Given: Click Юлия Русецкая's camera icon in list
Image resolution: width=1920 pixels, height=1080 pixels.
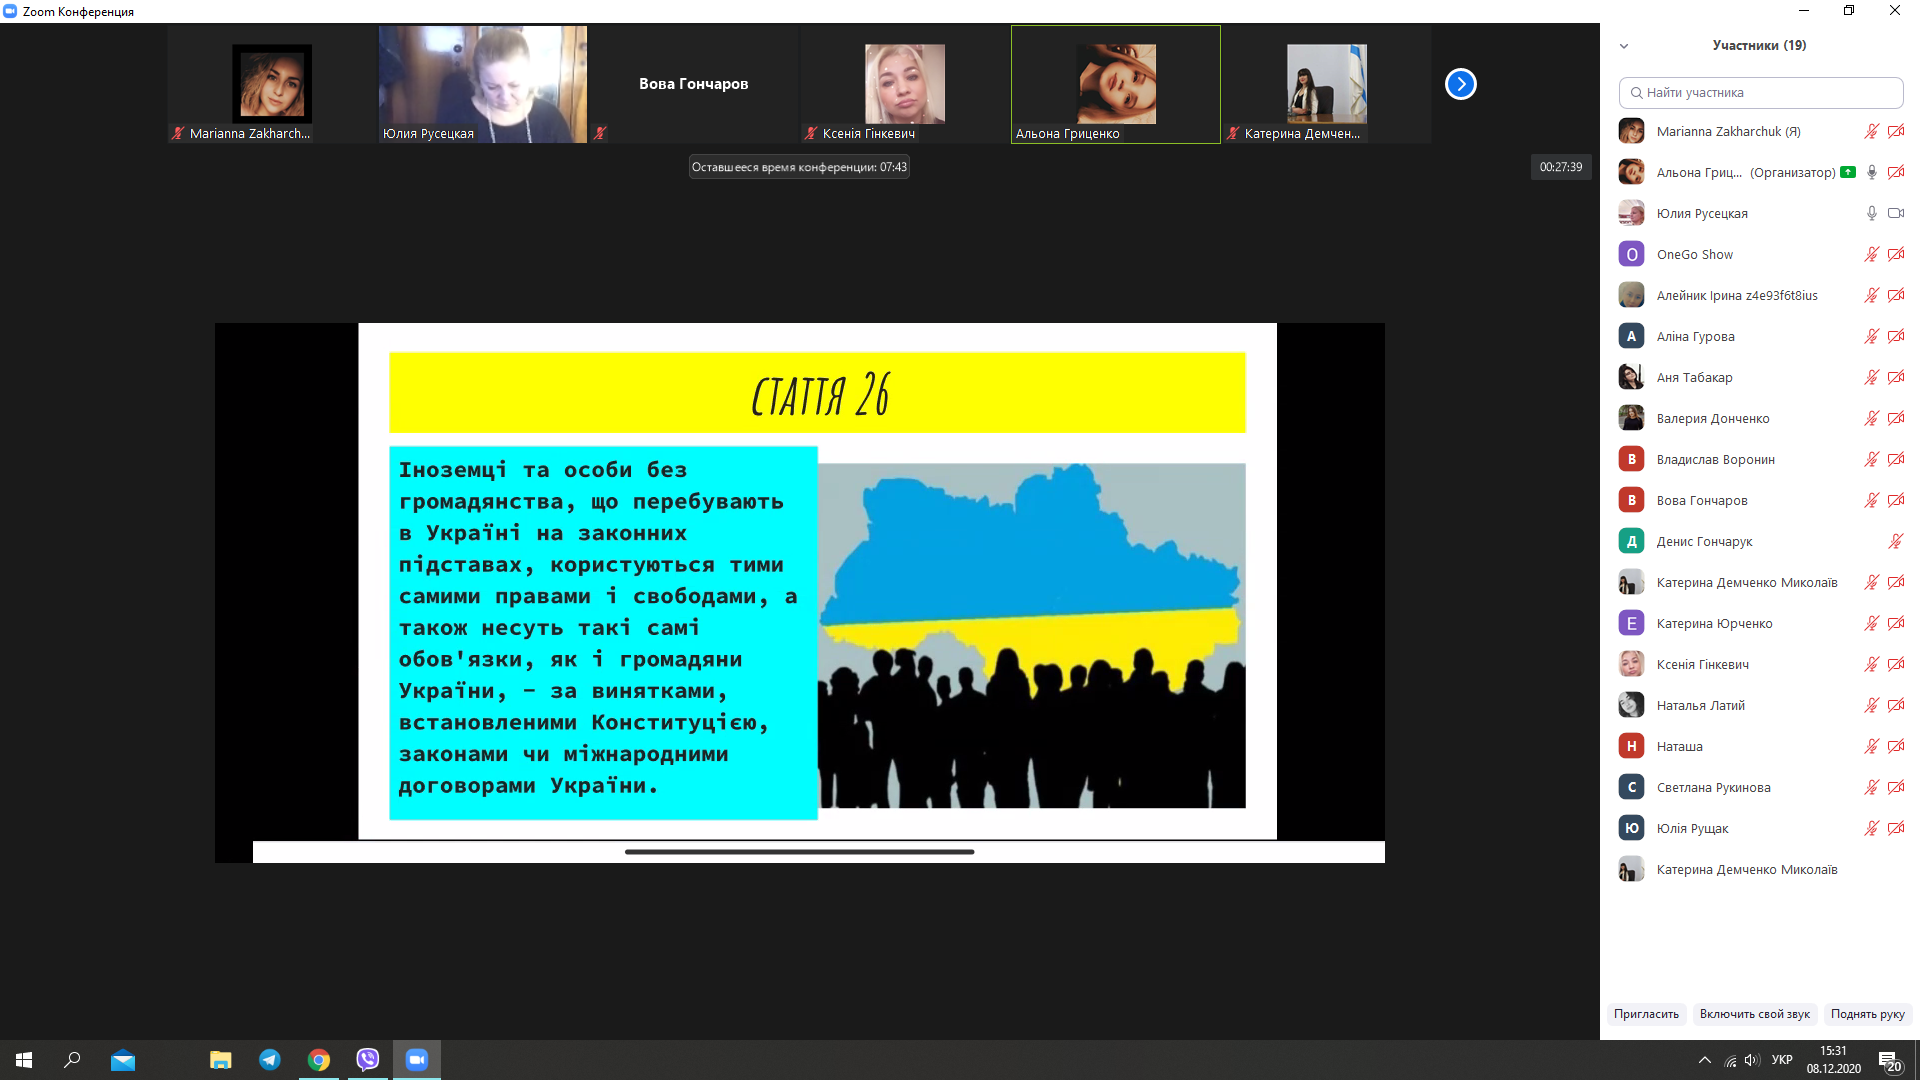Looking at the screenshot, I should (x=1895, y=213).
